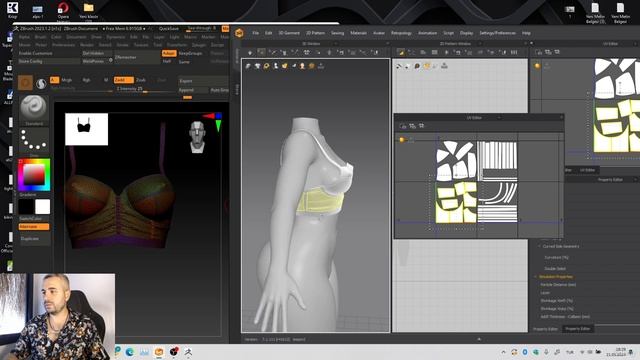Click the Del Hidden button in ZBrush
640x360 pixels.
point(97,53)
